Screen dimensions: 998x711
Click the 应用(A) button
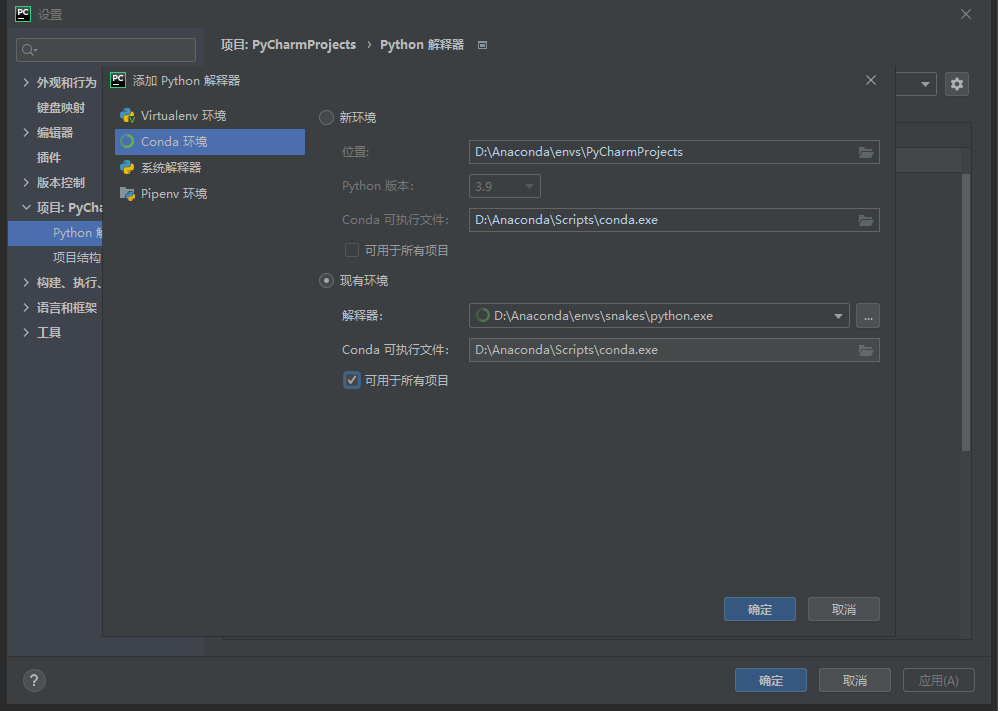938,680
